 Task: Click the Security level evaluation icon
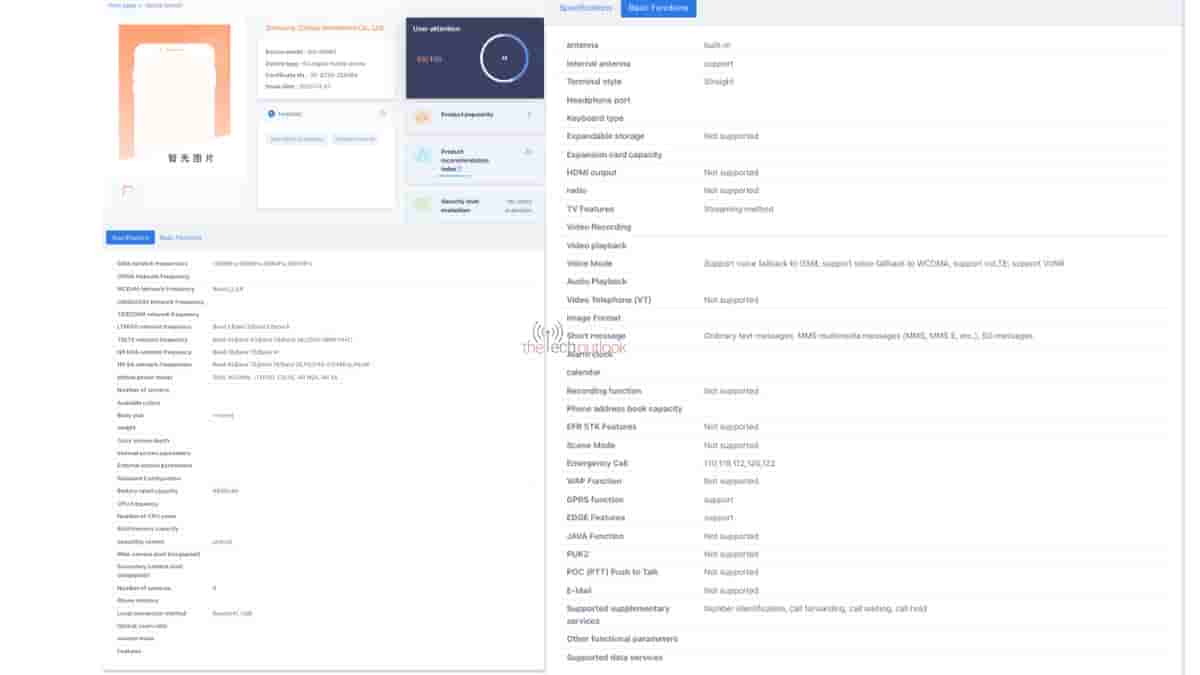tap(422, 204)
